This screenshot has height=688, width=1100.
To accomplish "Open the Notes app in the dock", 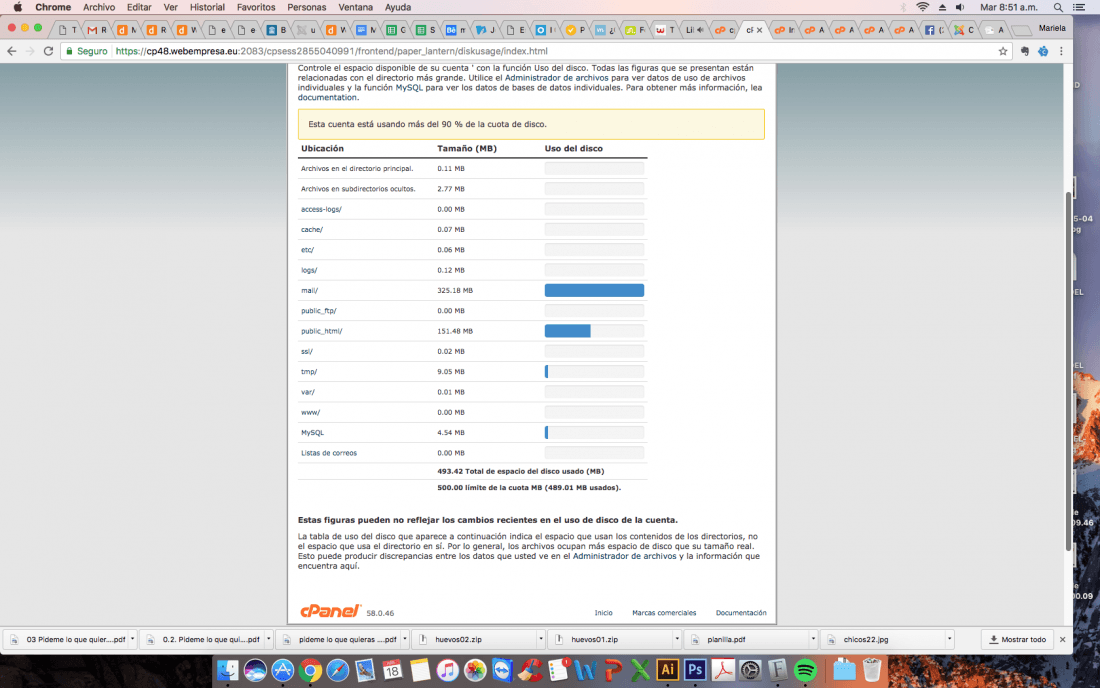I will click(x=420, y=670).
